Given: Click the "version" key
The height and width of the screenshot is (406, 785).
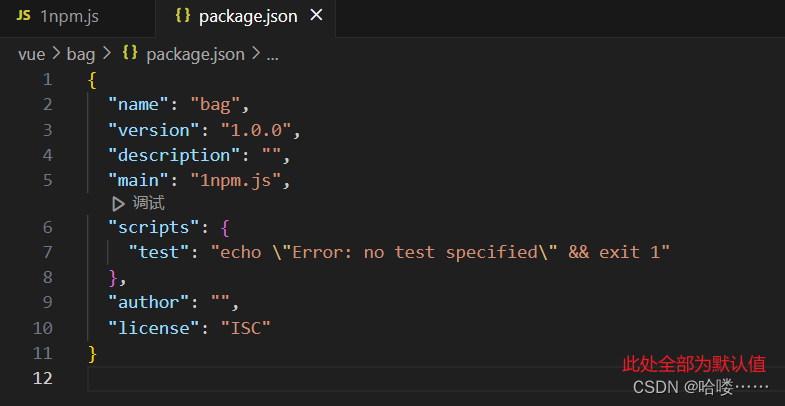Looking at the screenshot, I should click(x=154, y=130).
